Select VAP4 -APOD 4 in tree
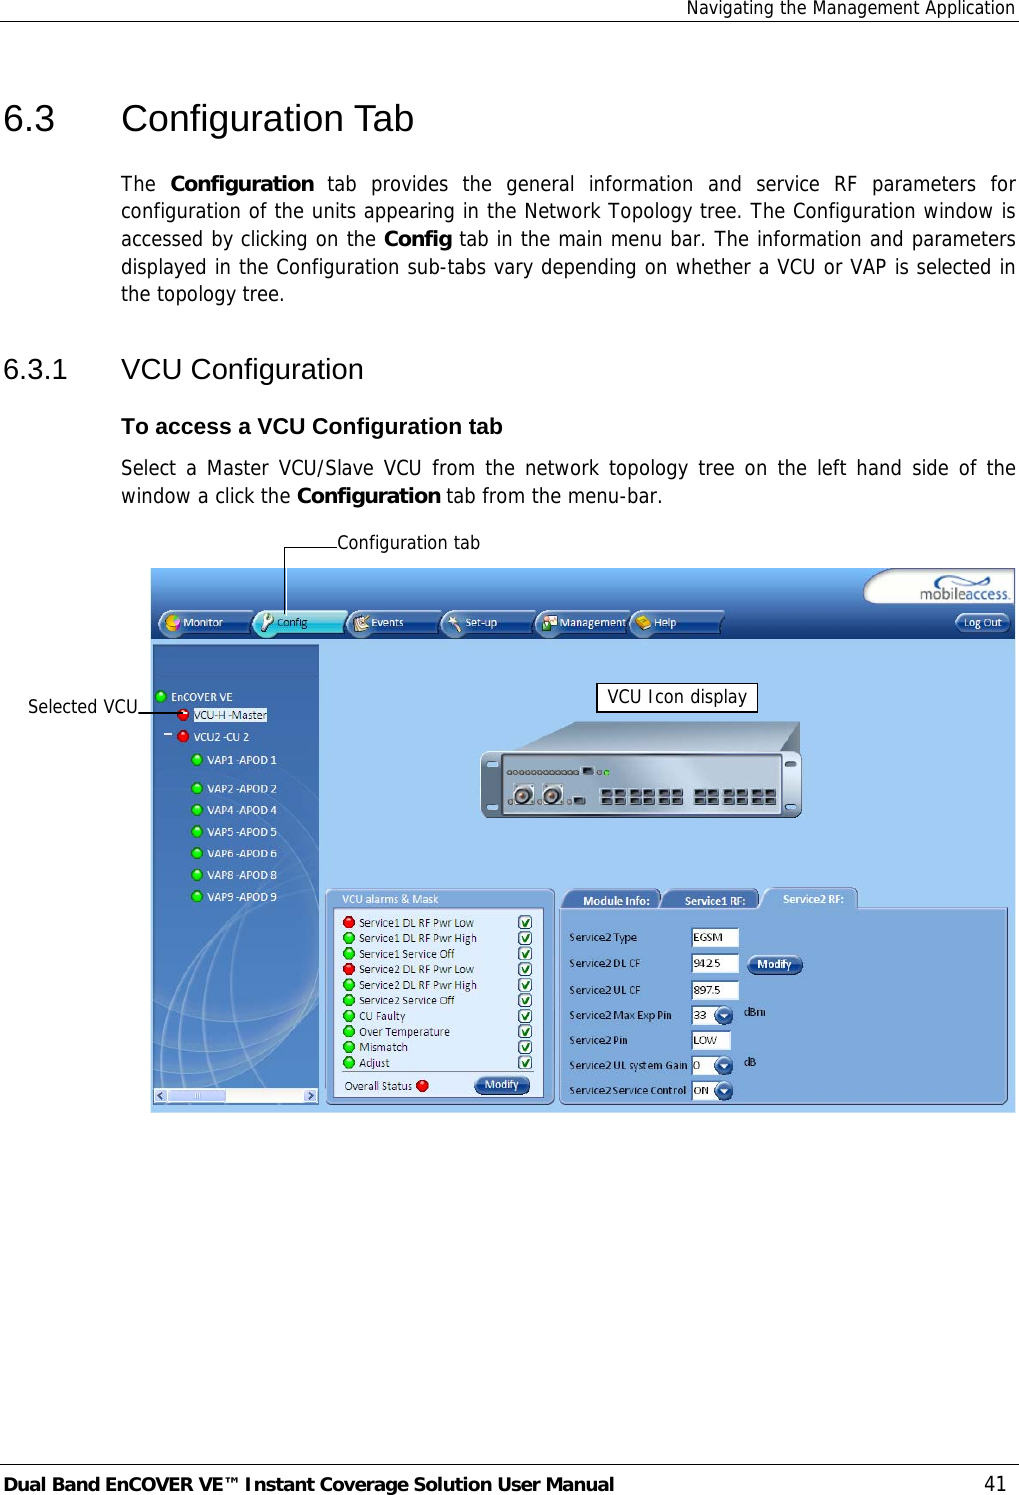 coord(242,810)
